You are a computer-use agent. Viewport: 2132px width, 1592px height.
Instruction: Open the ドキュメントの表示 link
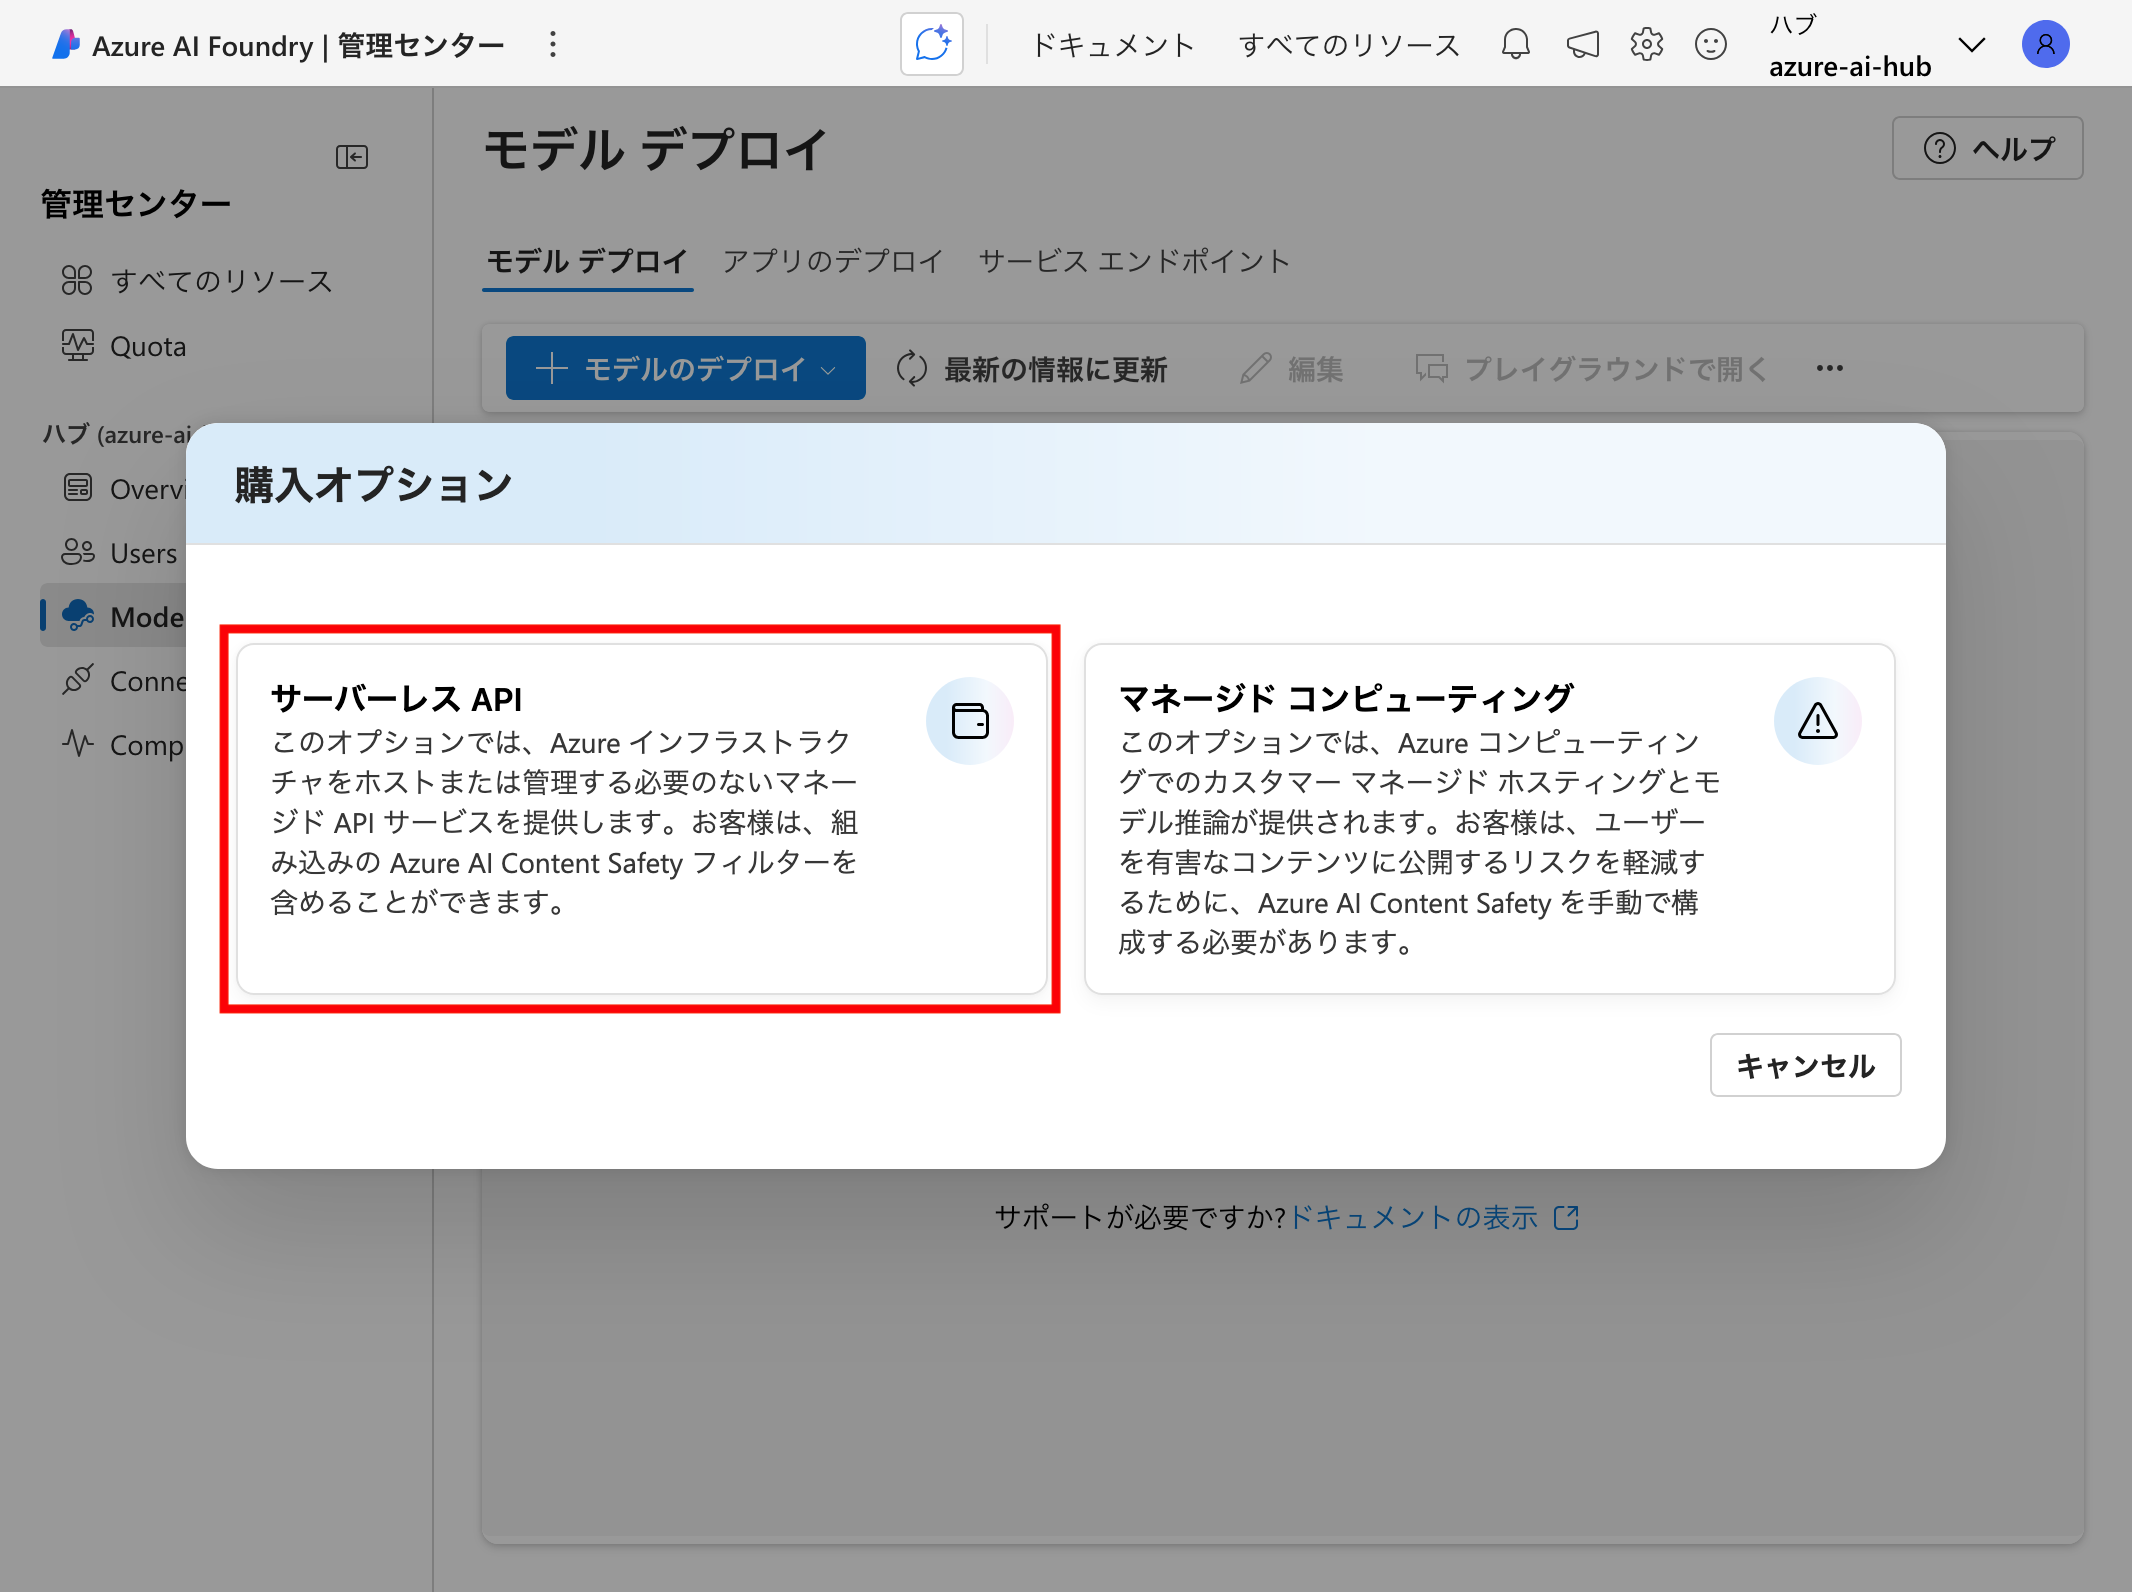coord(1414,1217)
